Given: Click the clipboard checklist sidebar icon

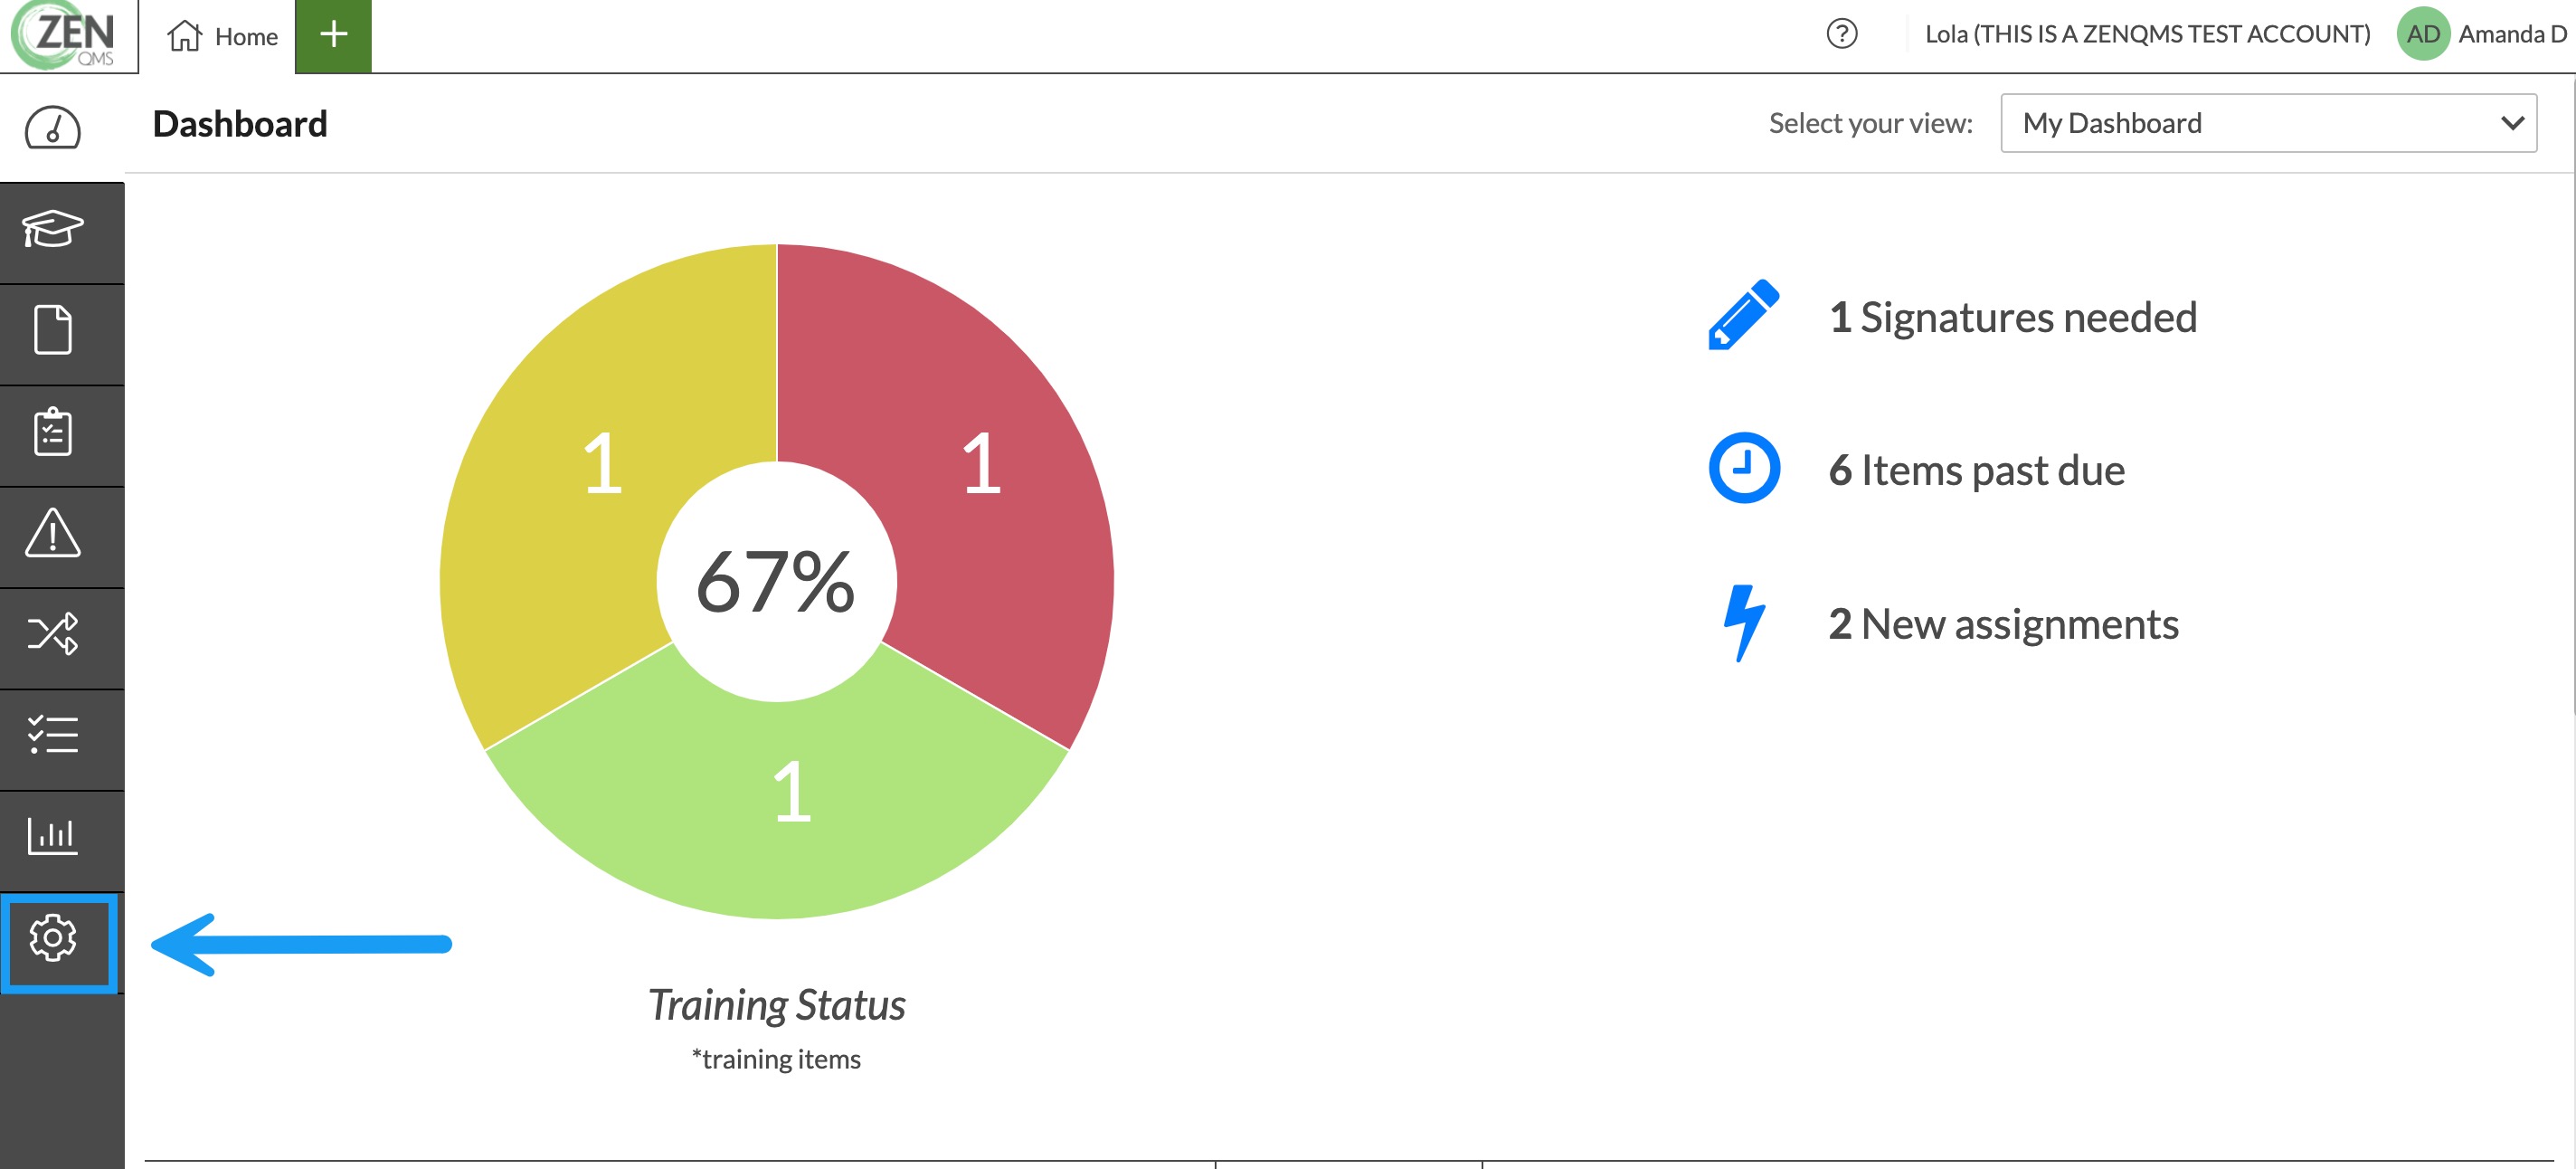Looking at the screenshot, I should pos(53,432).
